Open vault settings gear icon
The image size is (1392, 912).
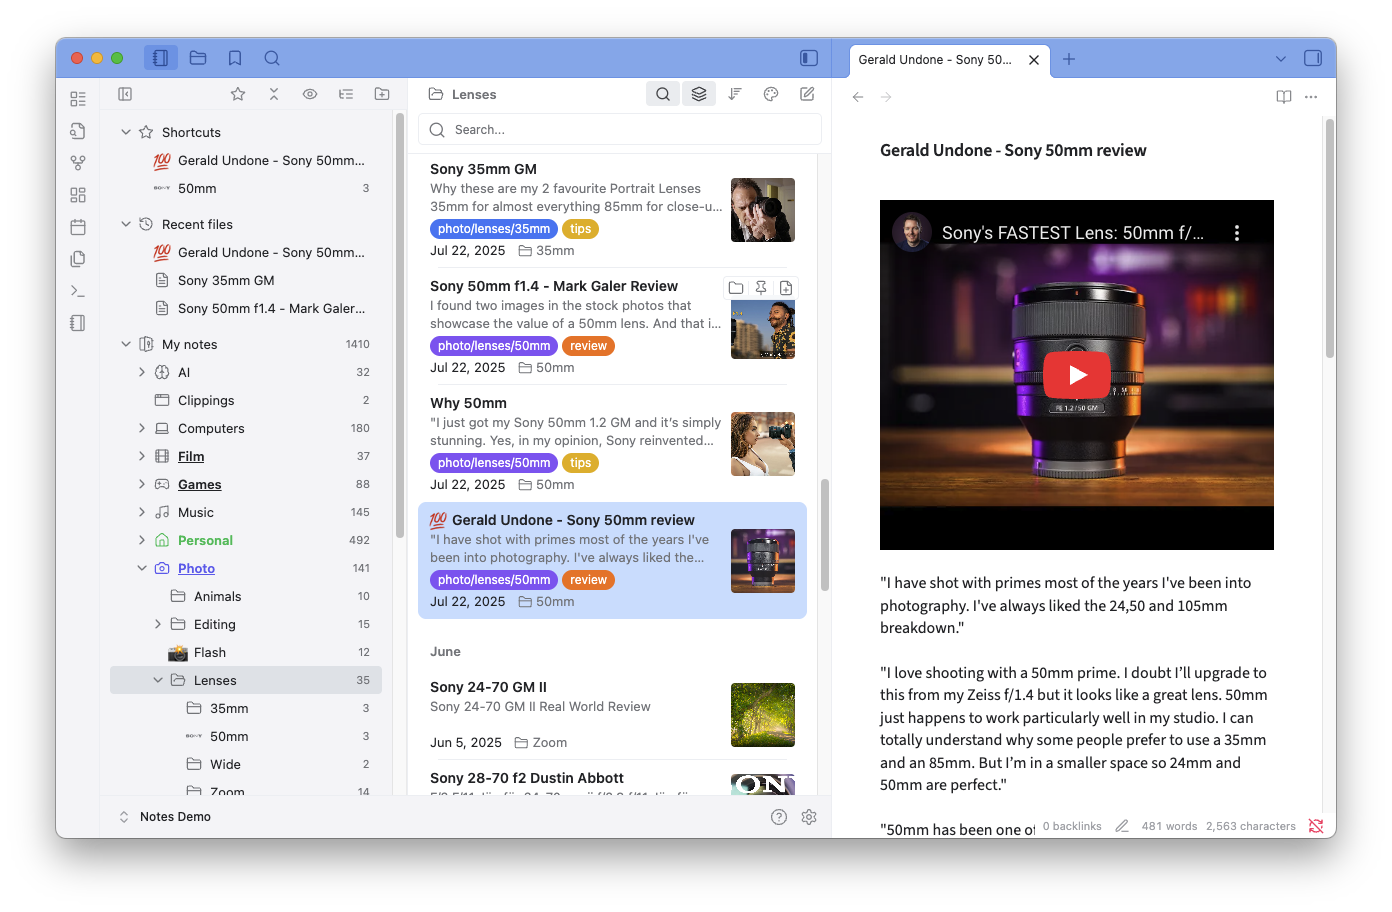[809, 817]
